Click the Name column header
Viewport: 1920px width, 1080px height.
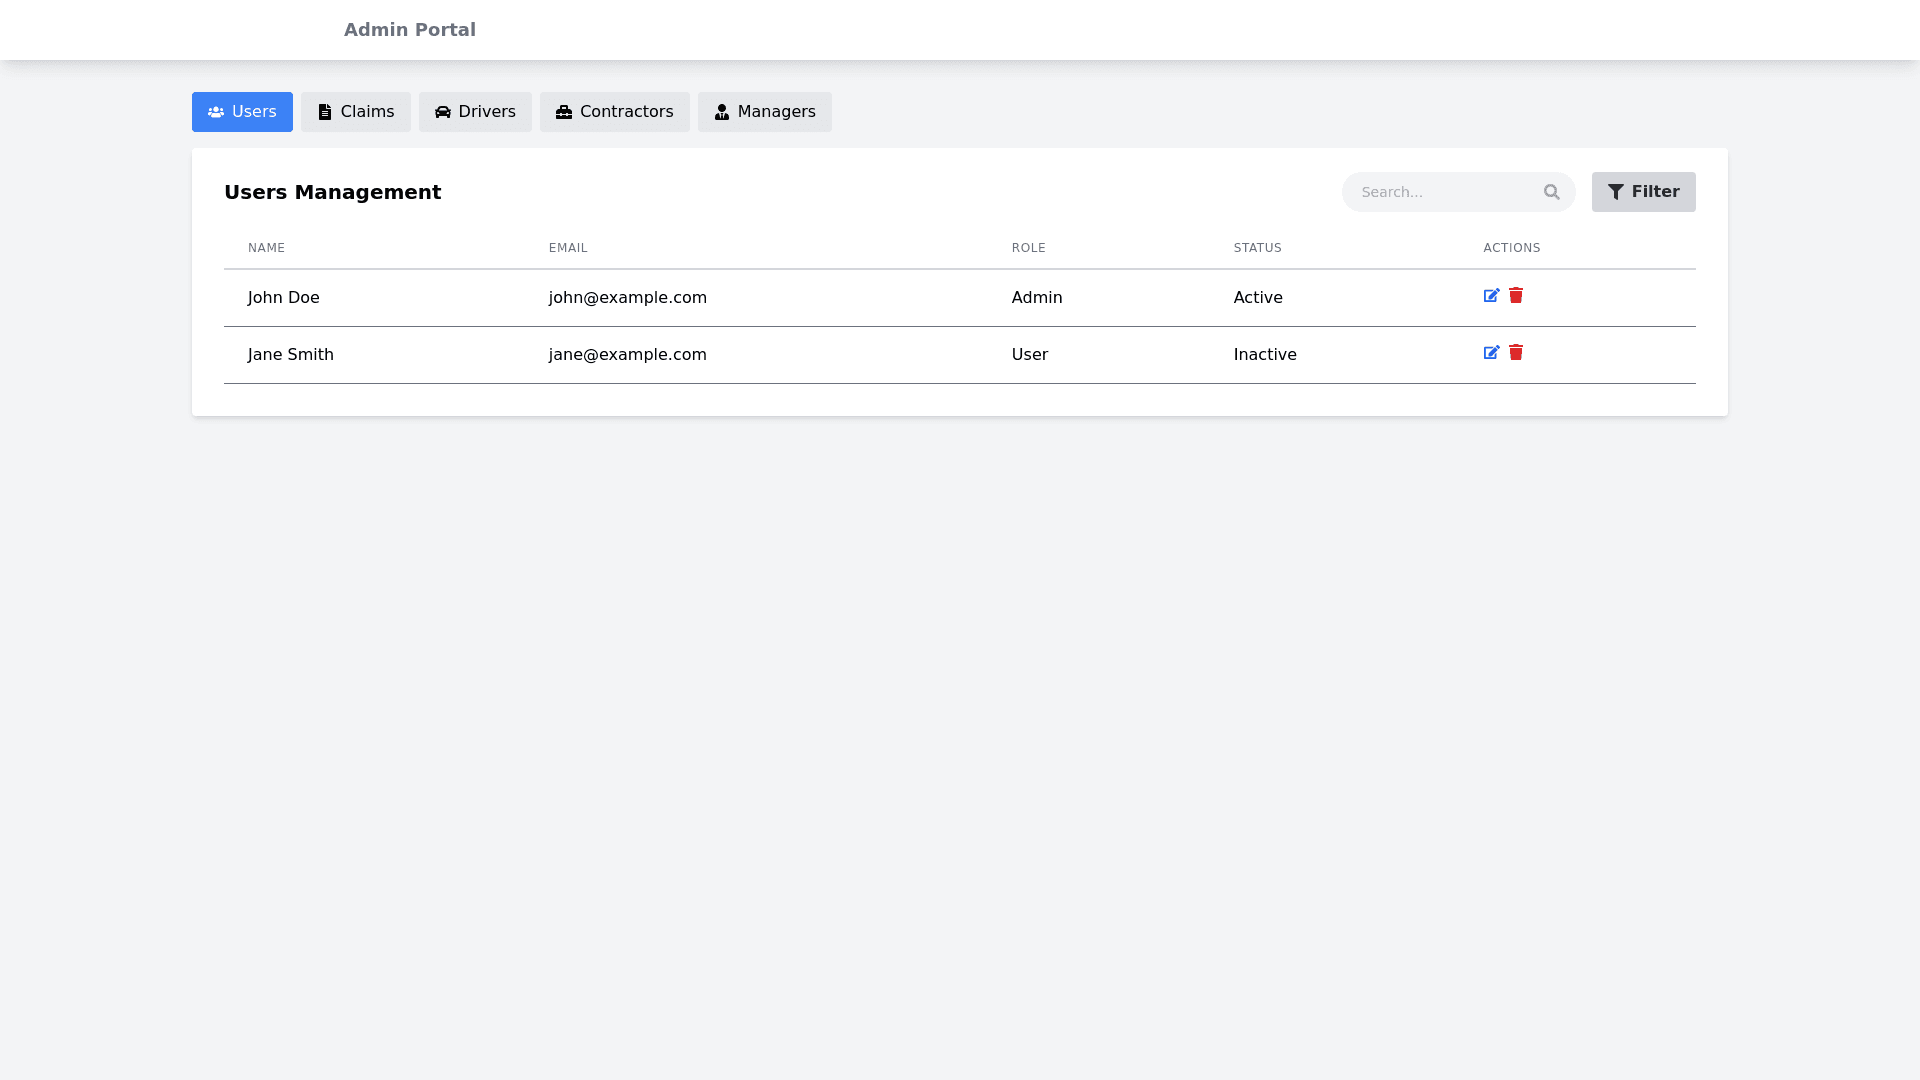266,248
